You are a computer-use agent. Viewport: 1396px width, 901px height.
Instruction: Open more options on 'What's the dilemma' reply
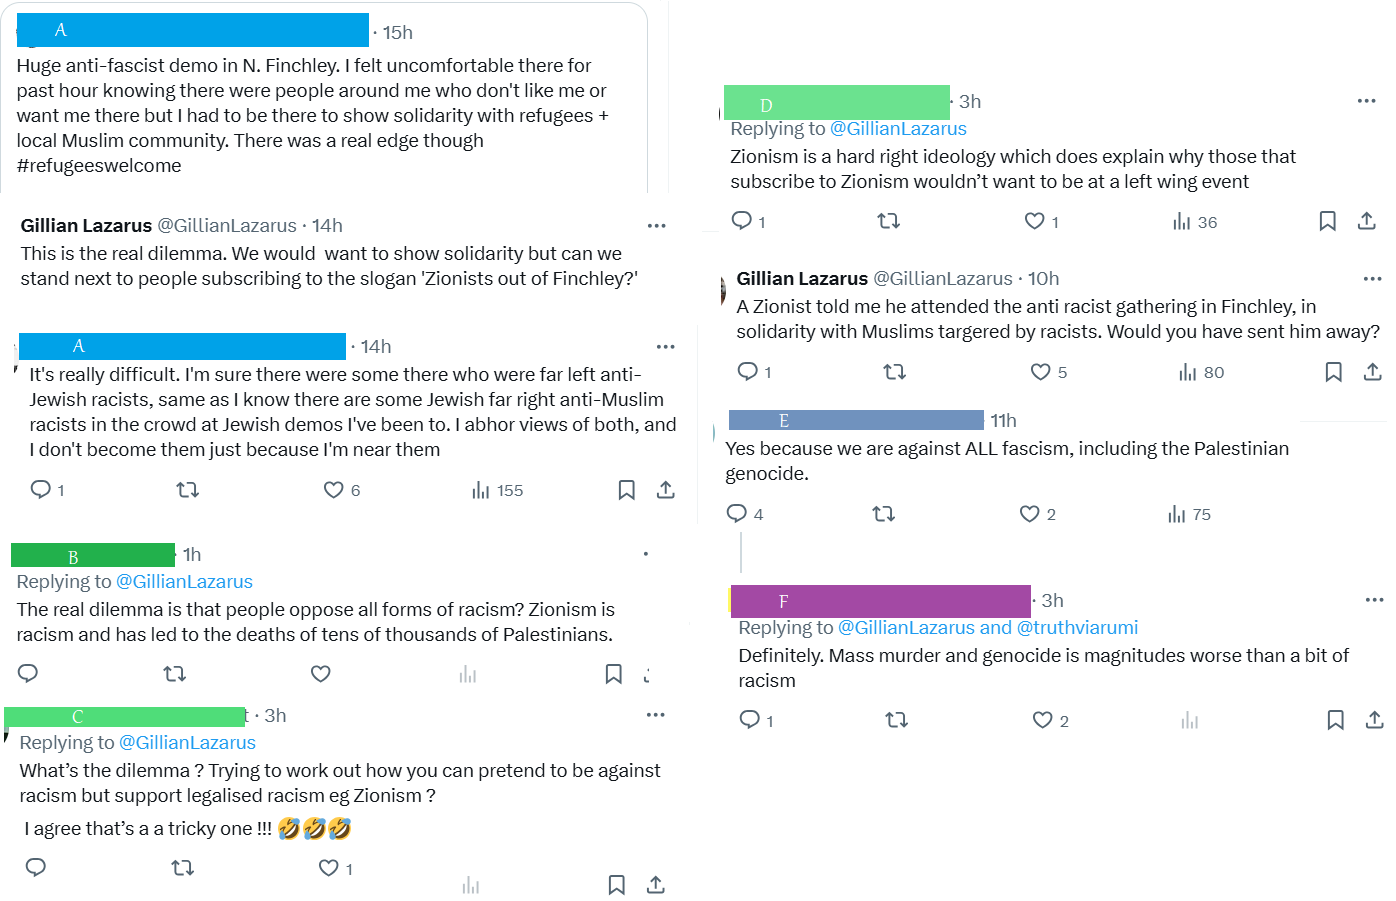coord(655,715)
